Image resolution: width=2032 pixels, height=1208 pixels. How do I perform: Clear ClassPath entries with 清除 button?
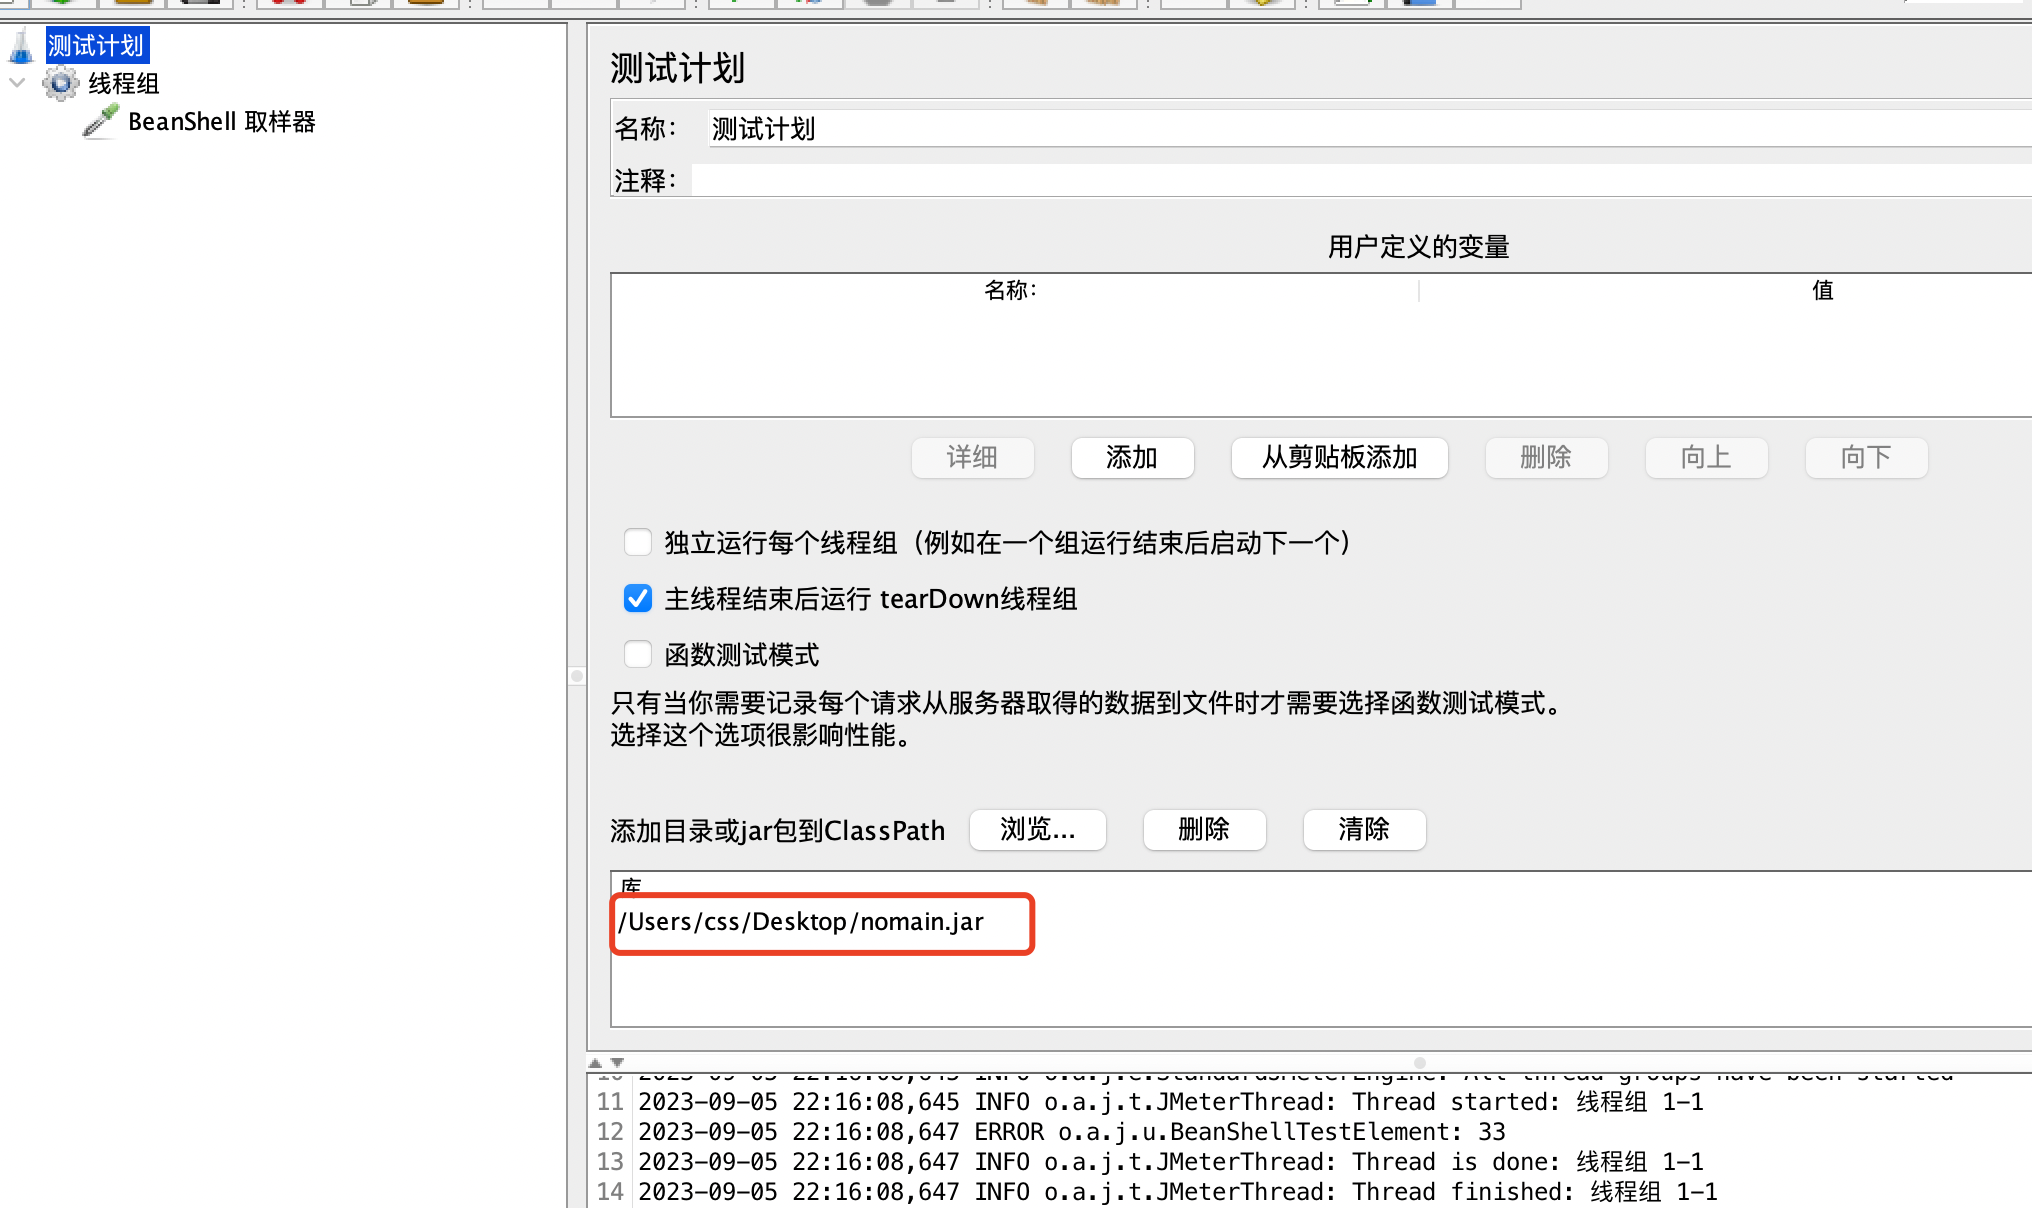[x=1363, y=829]
